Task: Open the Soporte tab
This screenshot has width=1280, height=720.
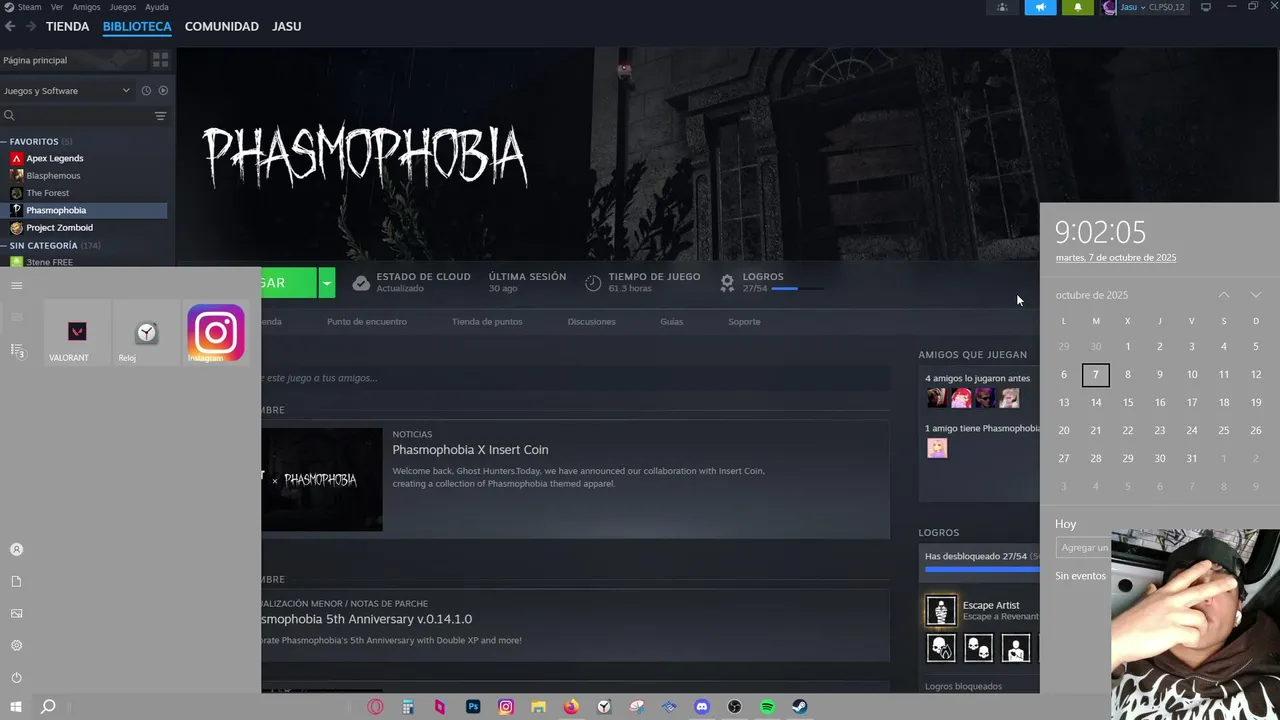Action: (x=744, y=322)
